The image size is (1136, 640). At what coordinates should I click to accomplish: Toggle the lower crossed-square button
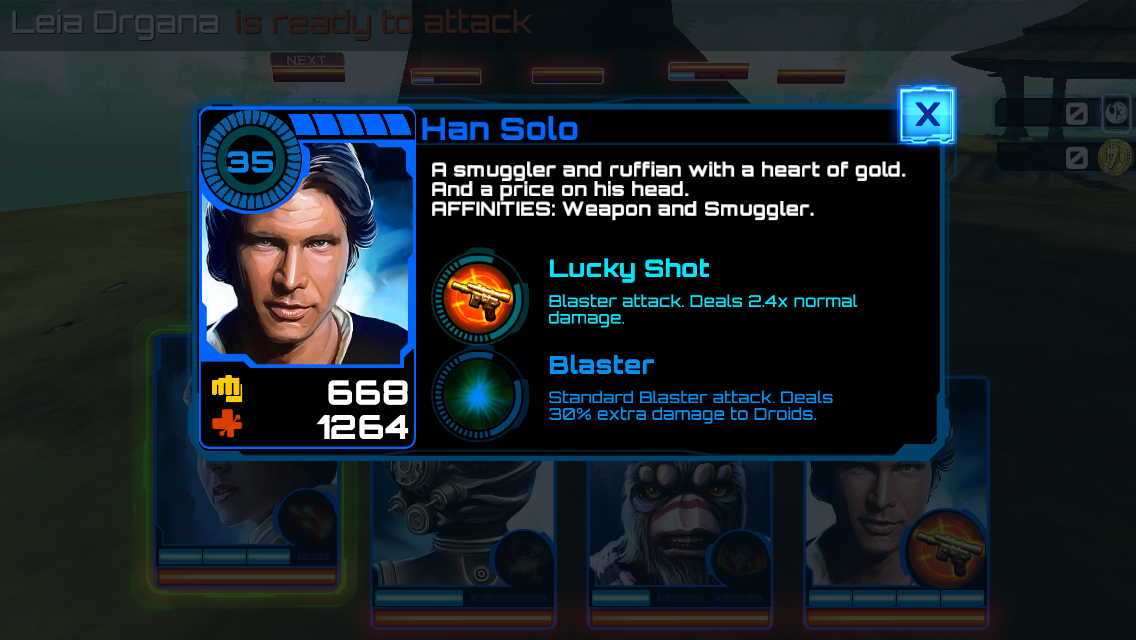point(1077,157)
